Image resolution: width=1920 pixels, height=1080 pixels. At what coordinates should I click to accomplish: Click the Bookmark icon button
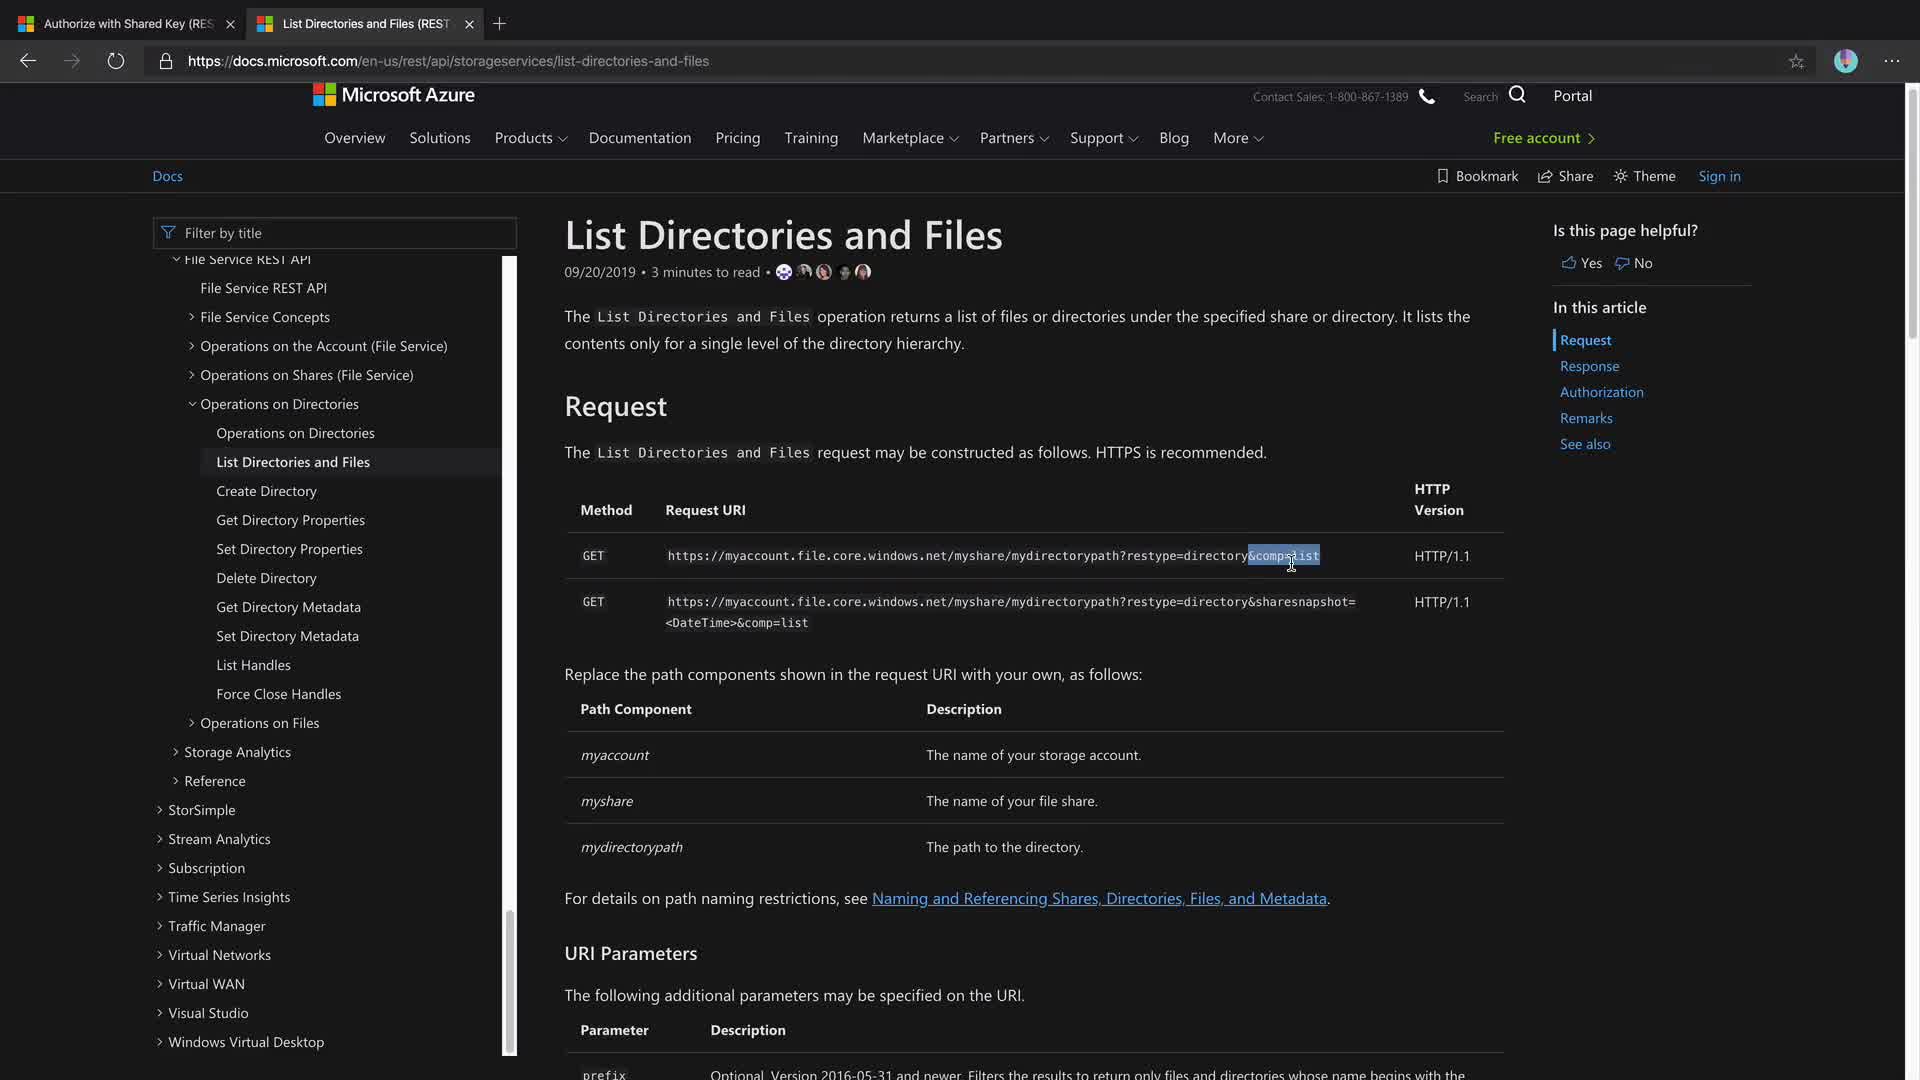tap(1442, 176)
